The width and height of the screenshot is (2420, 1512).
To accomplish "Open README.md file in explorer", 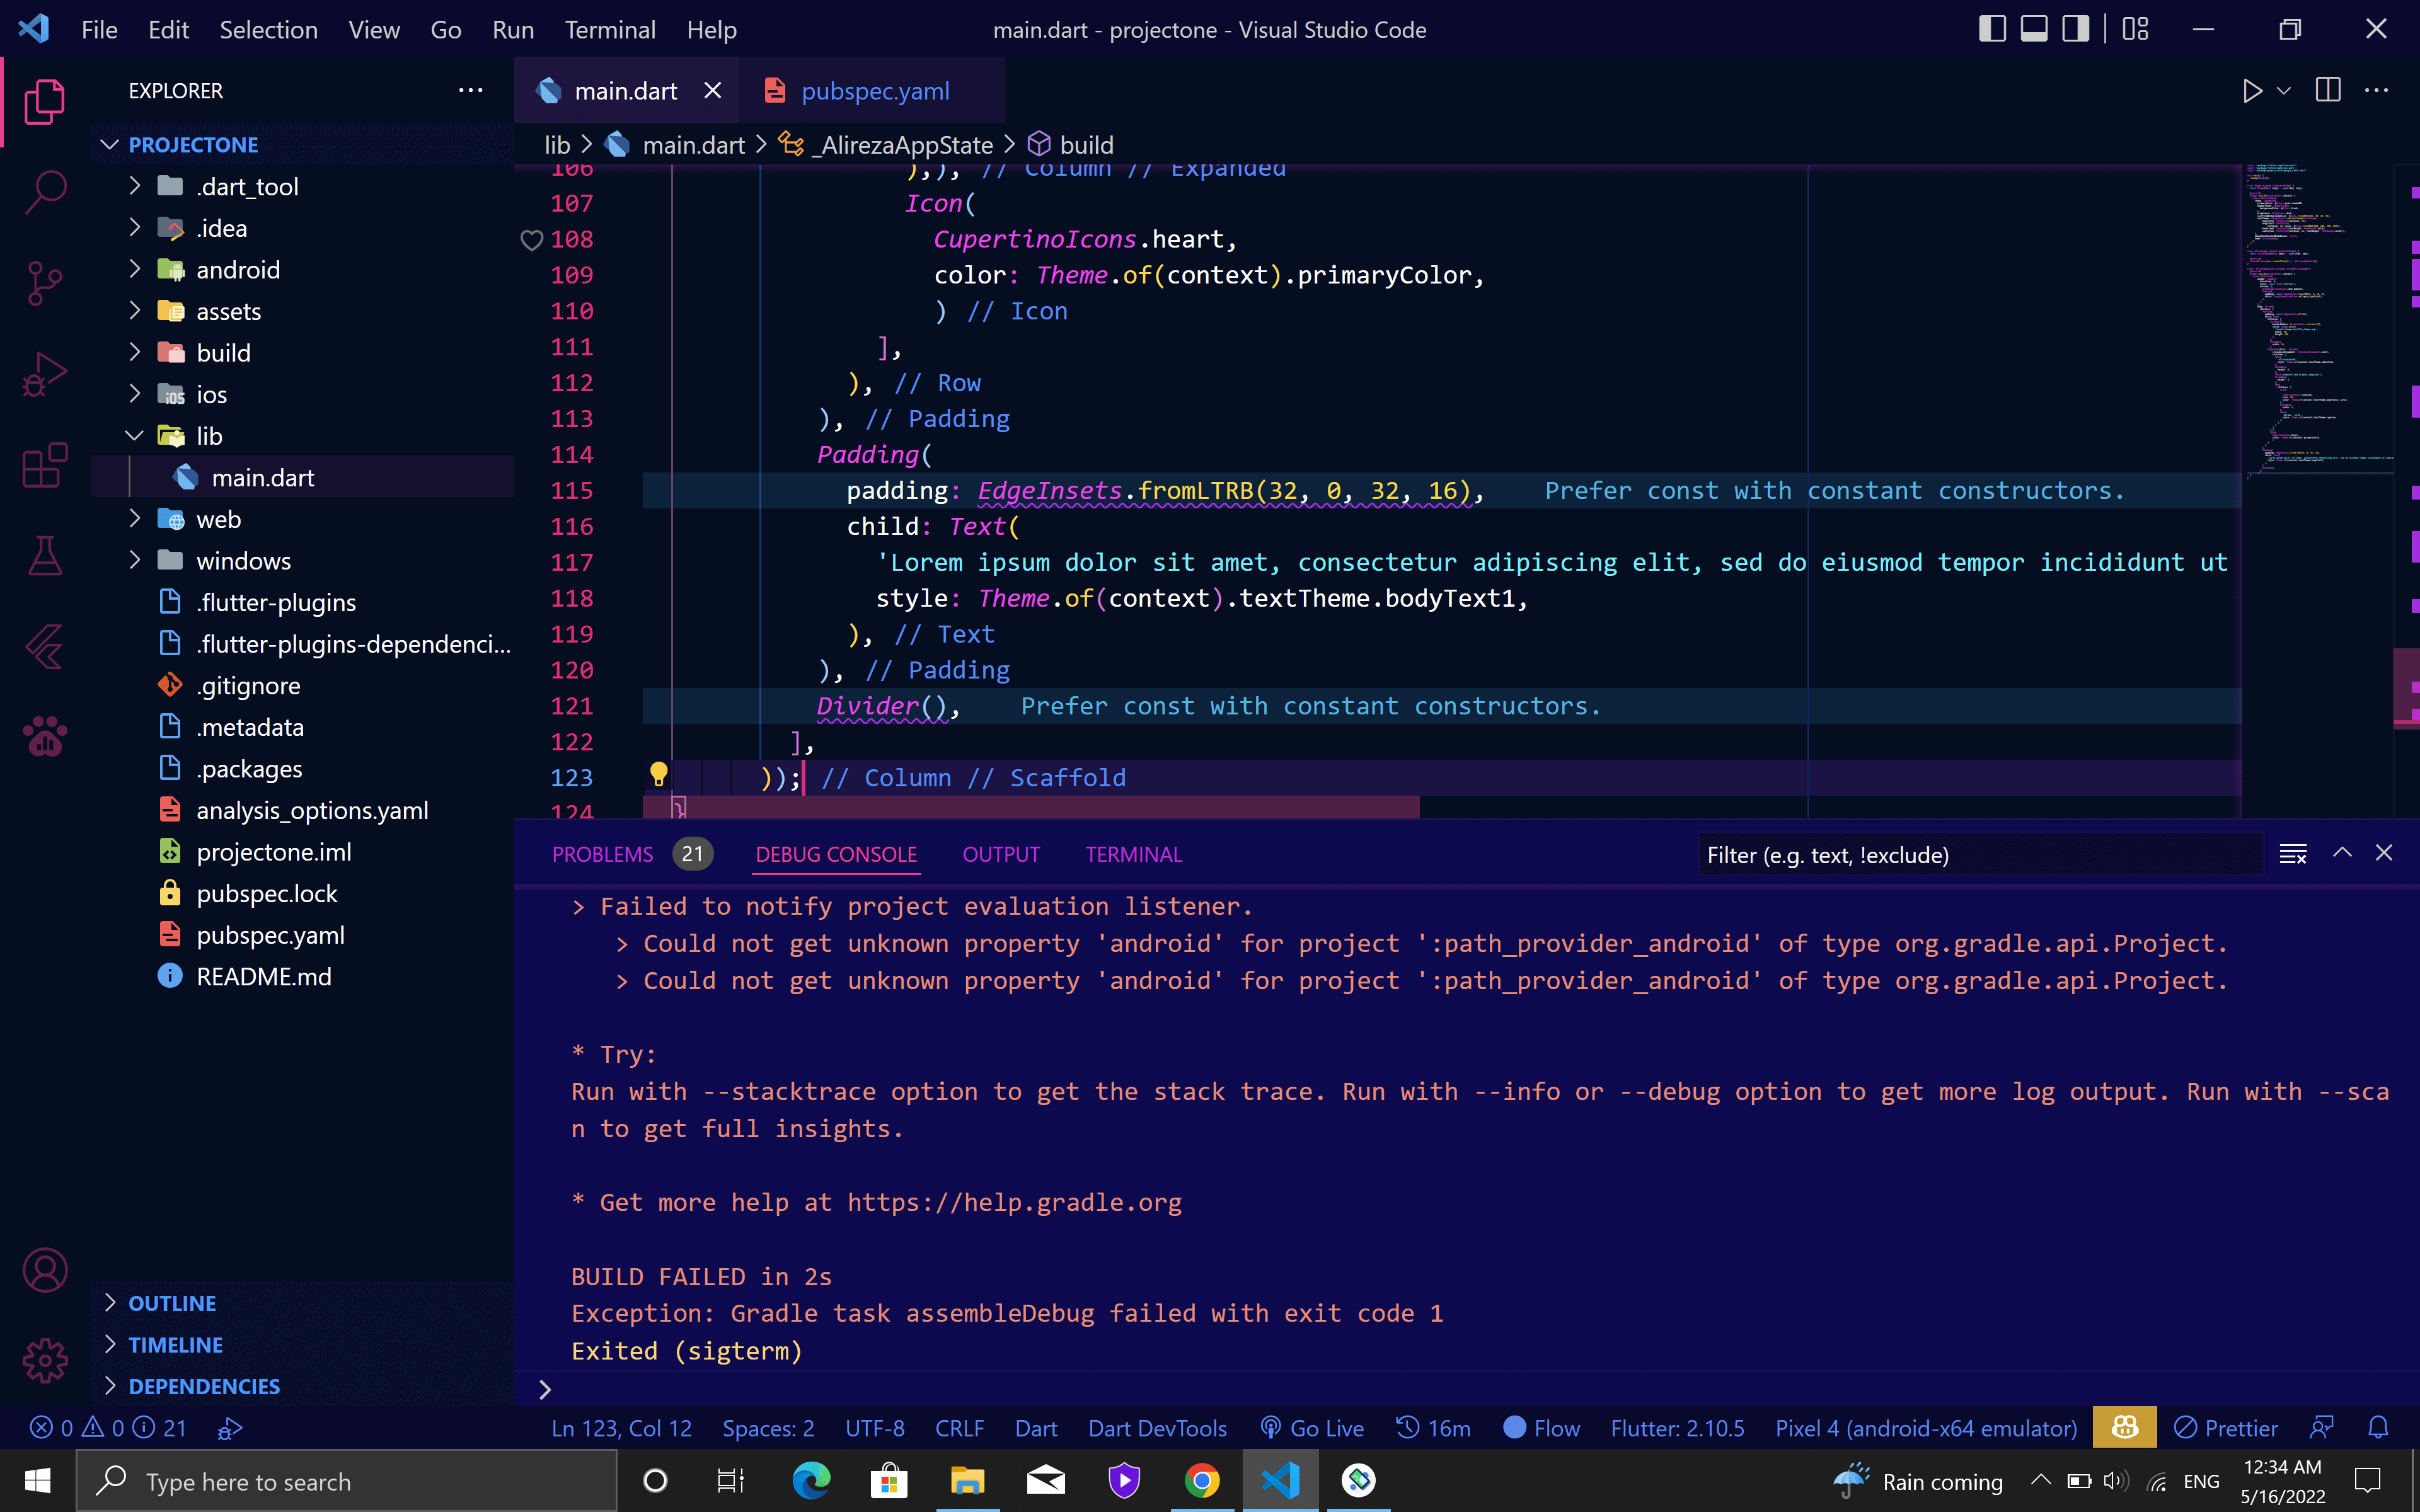I will point(302,976).
